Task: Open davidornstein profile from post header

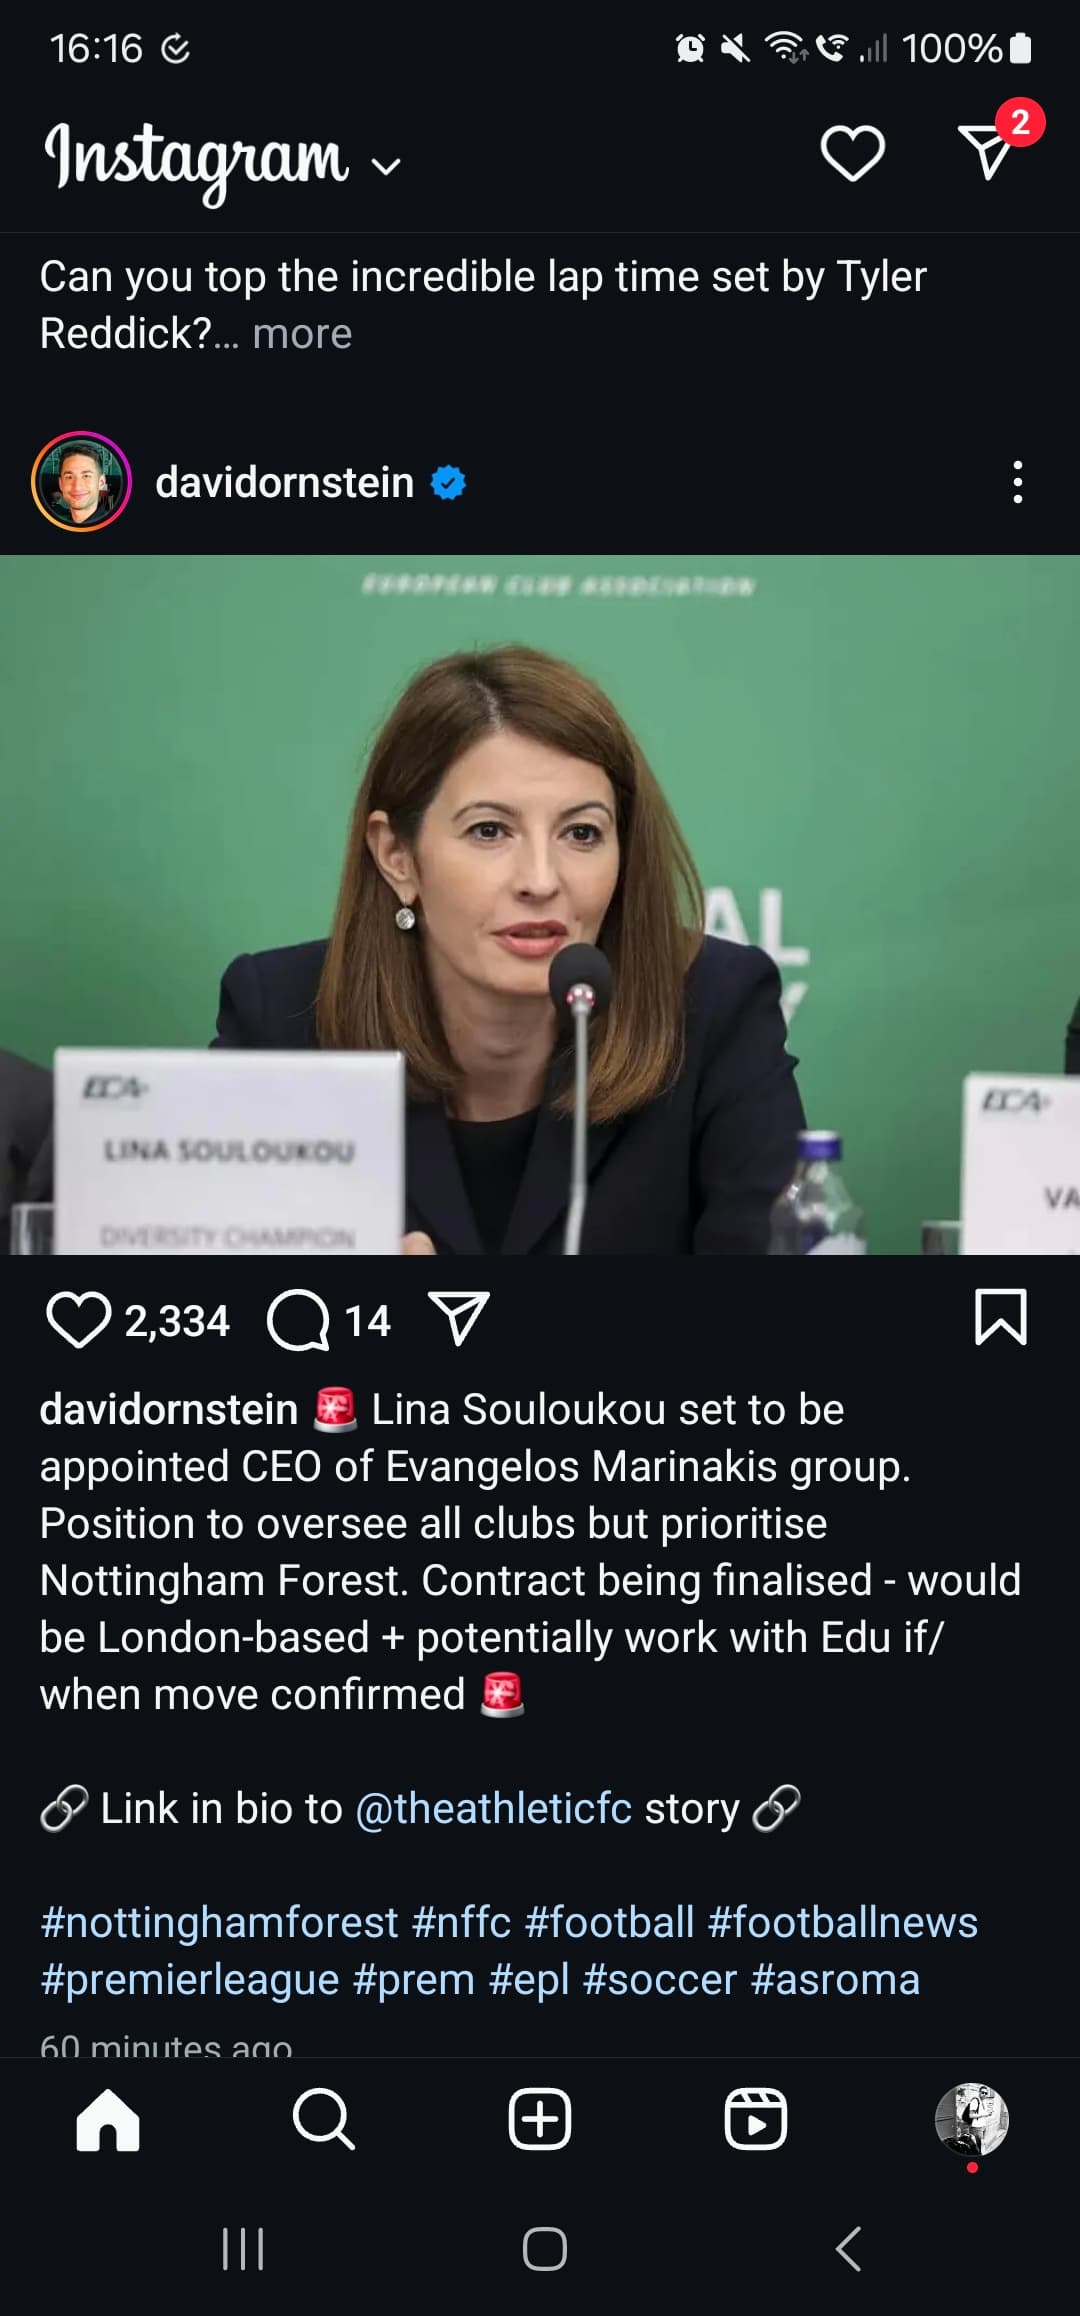Action: 284,482
